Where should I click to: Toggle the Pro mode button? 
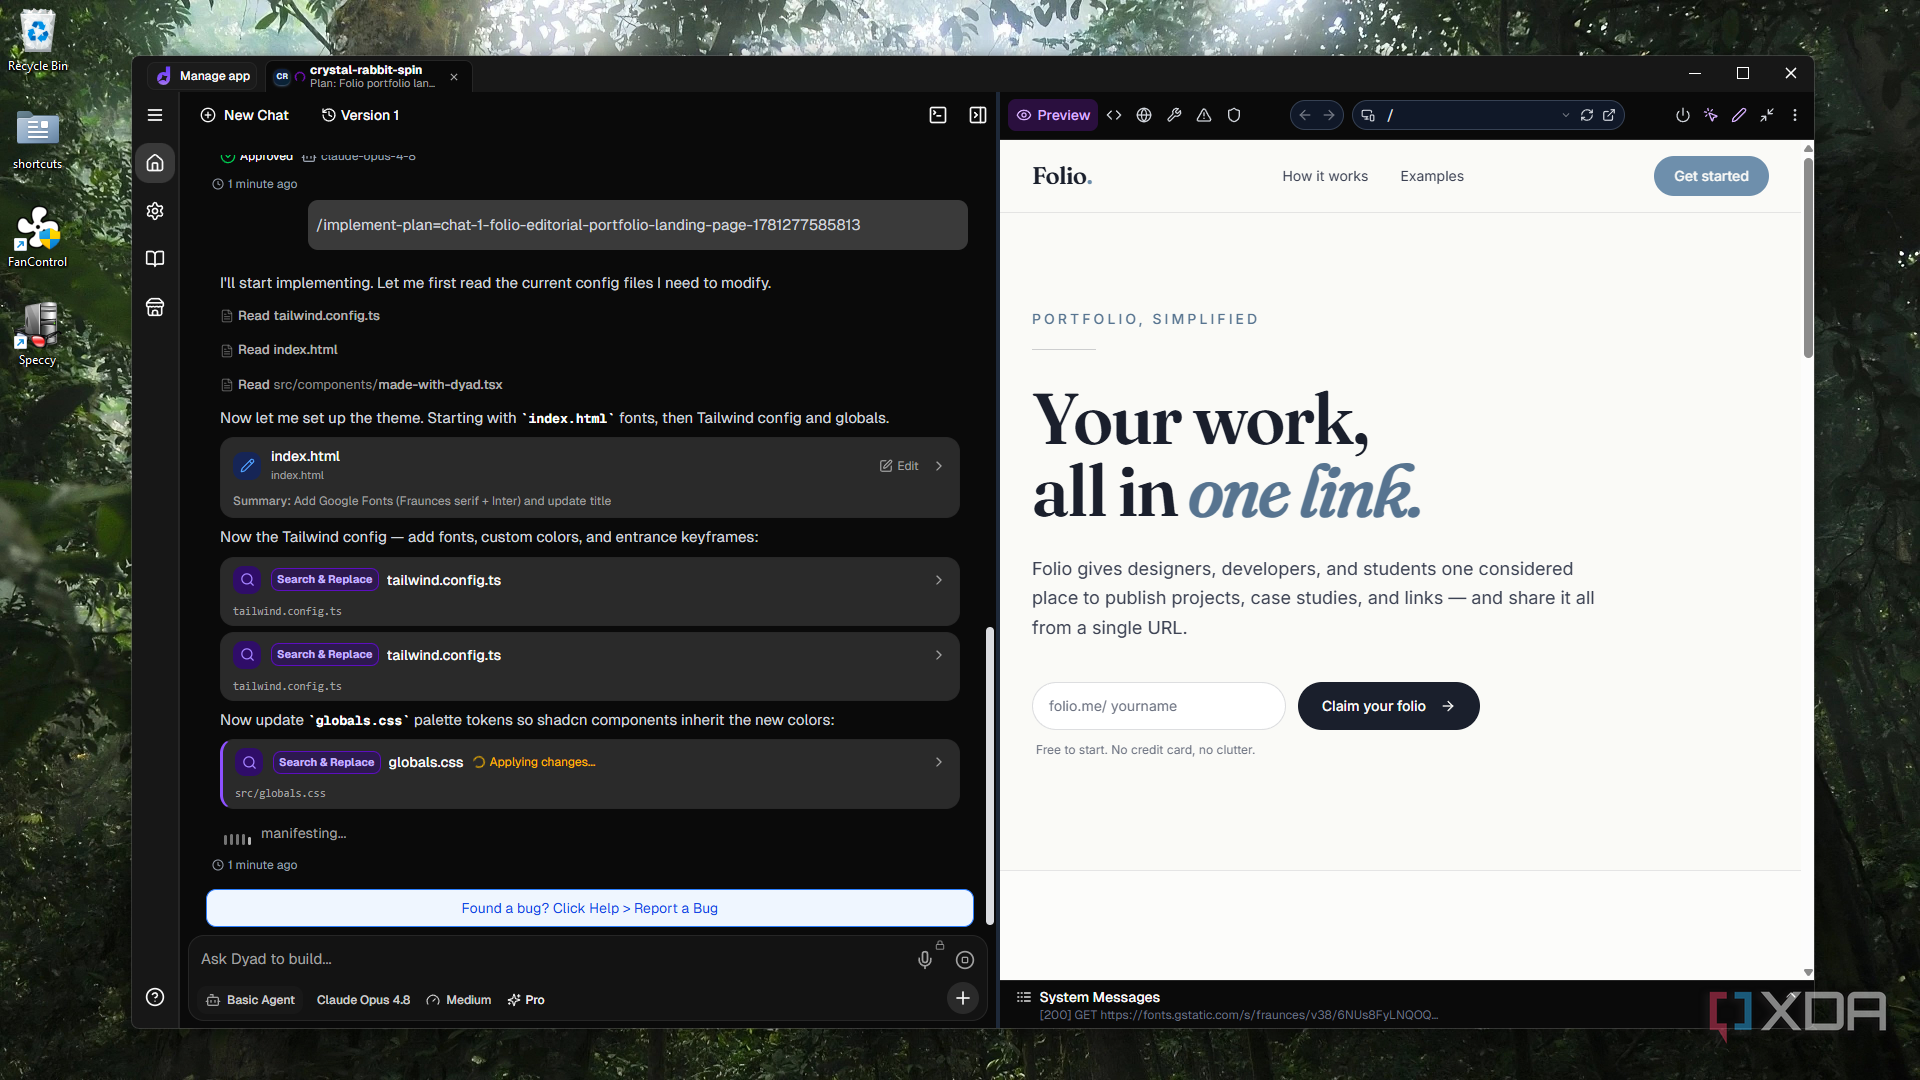point(526,1000)
